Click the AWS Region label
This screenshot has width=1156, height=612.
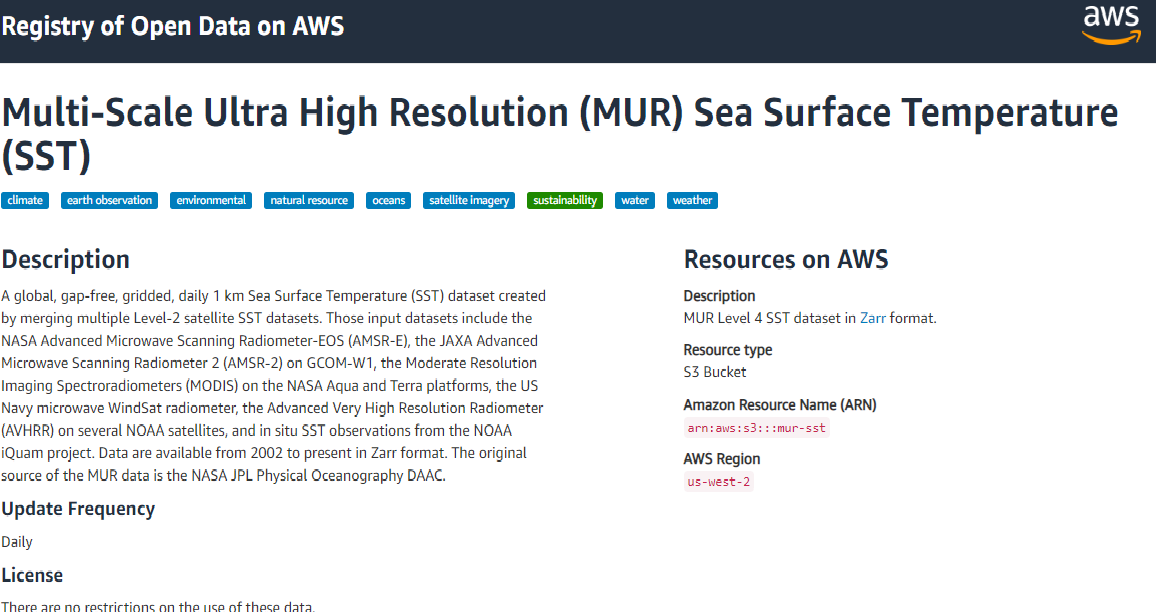click(722, 459)
